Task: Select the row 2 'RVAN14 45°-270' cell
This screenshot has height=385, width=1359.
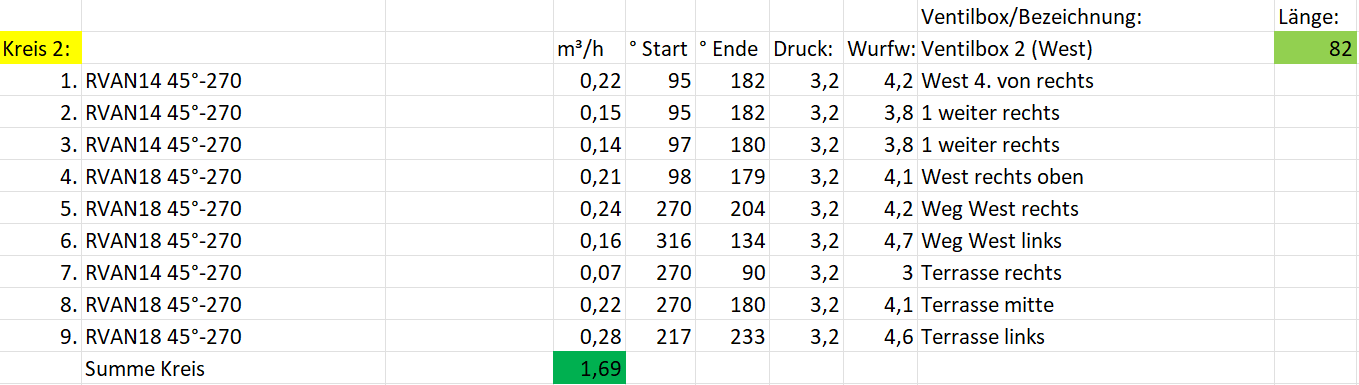Action: point(233,112)
